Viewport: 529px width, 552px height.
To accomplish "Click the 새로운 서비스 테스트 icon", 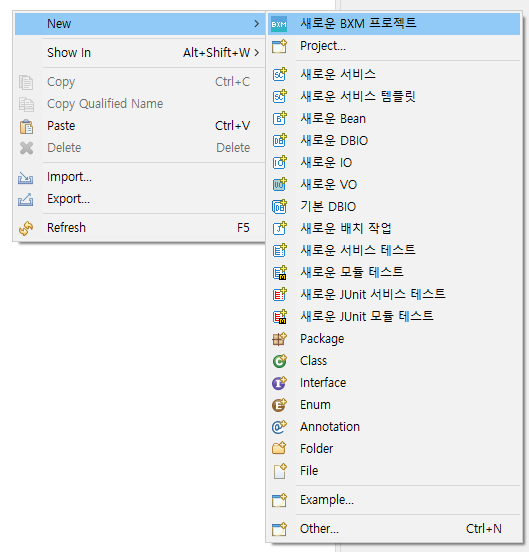I will point(279,250).
